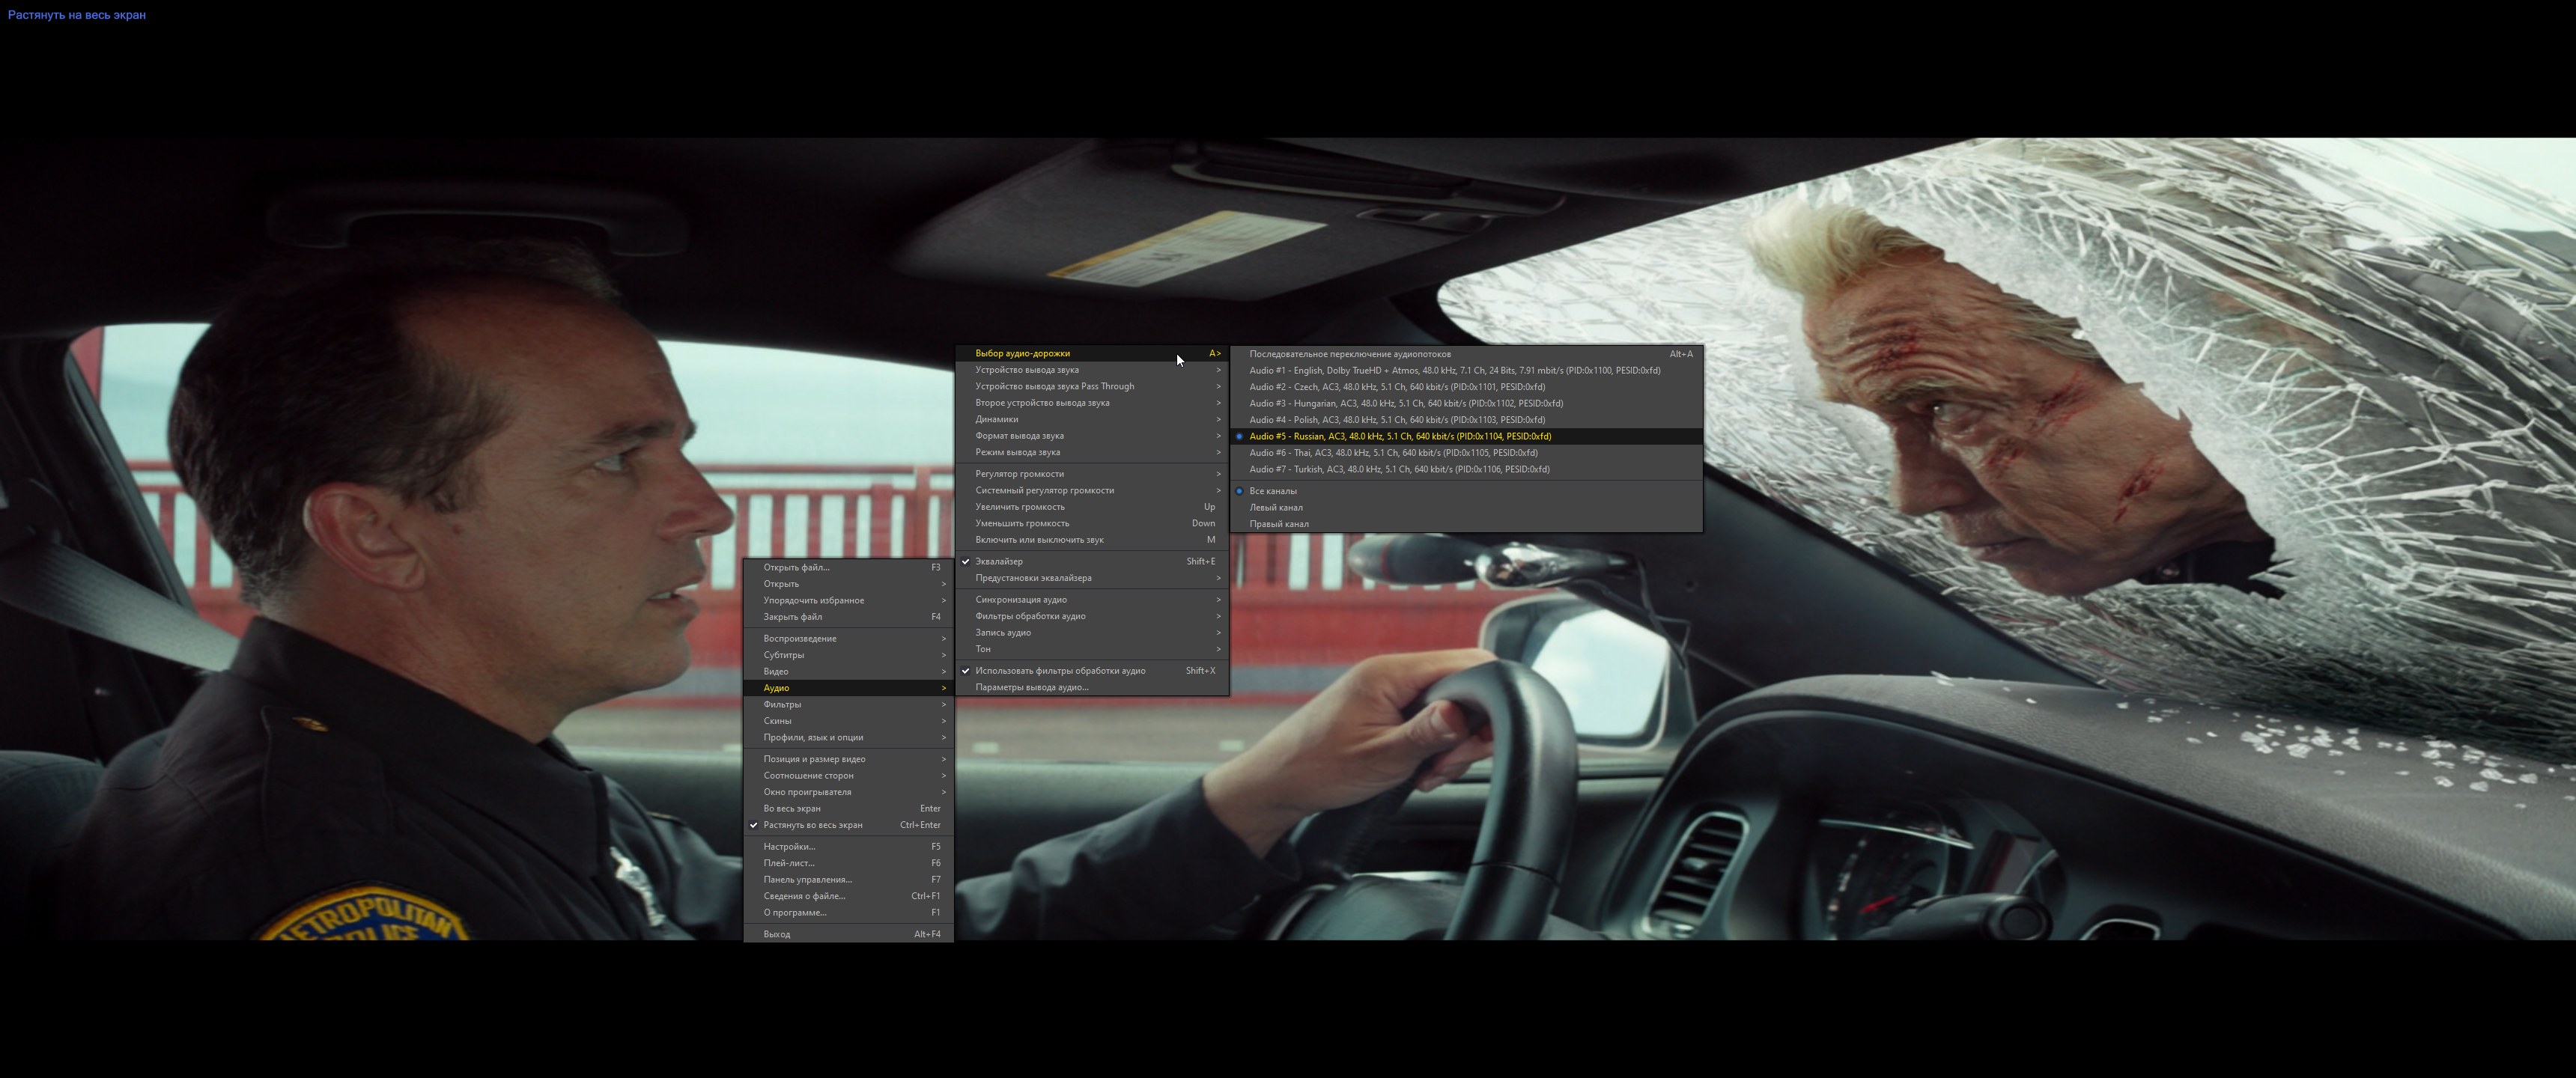Expand Выбор аудио-дорожки submenu
Screen dimensions: 2576x1078
1092,353
